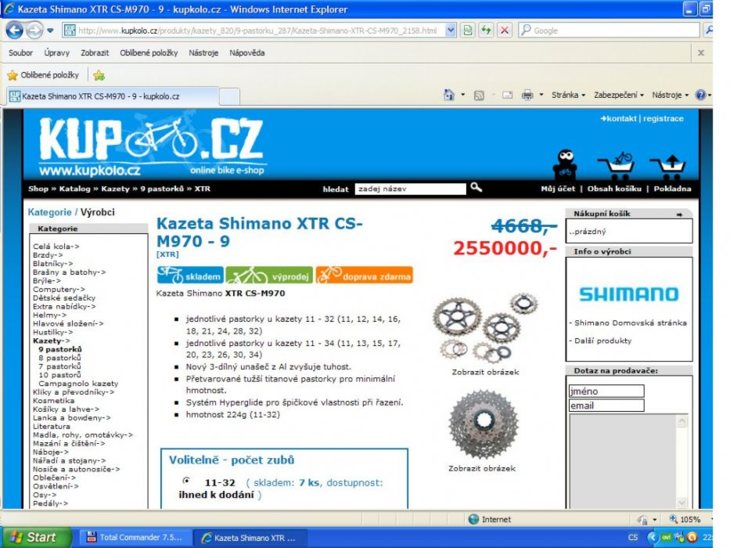Screen dimensions: 730x548
Task: Click the Refresh page icon
Action: pos(486,30)
